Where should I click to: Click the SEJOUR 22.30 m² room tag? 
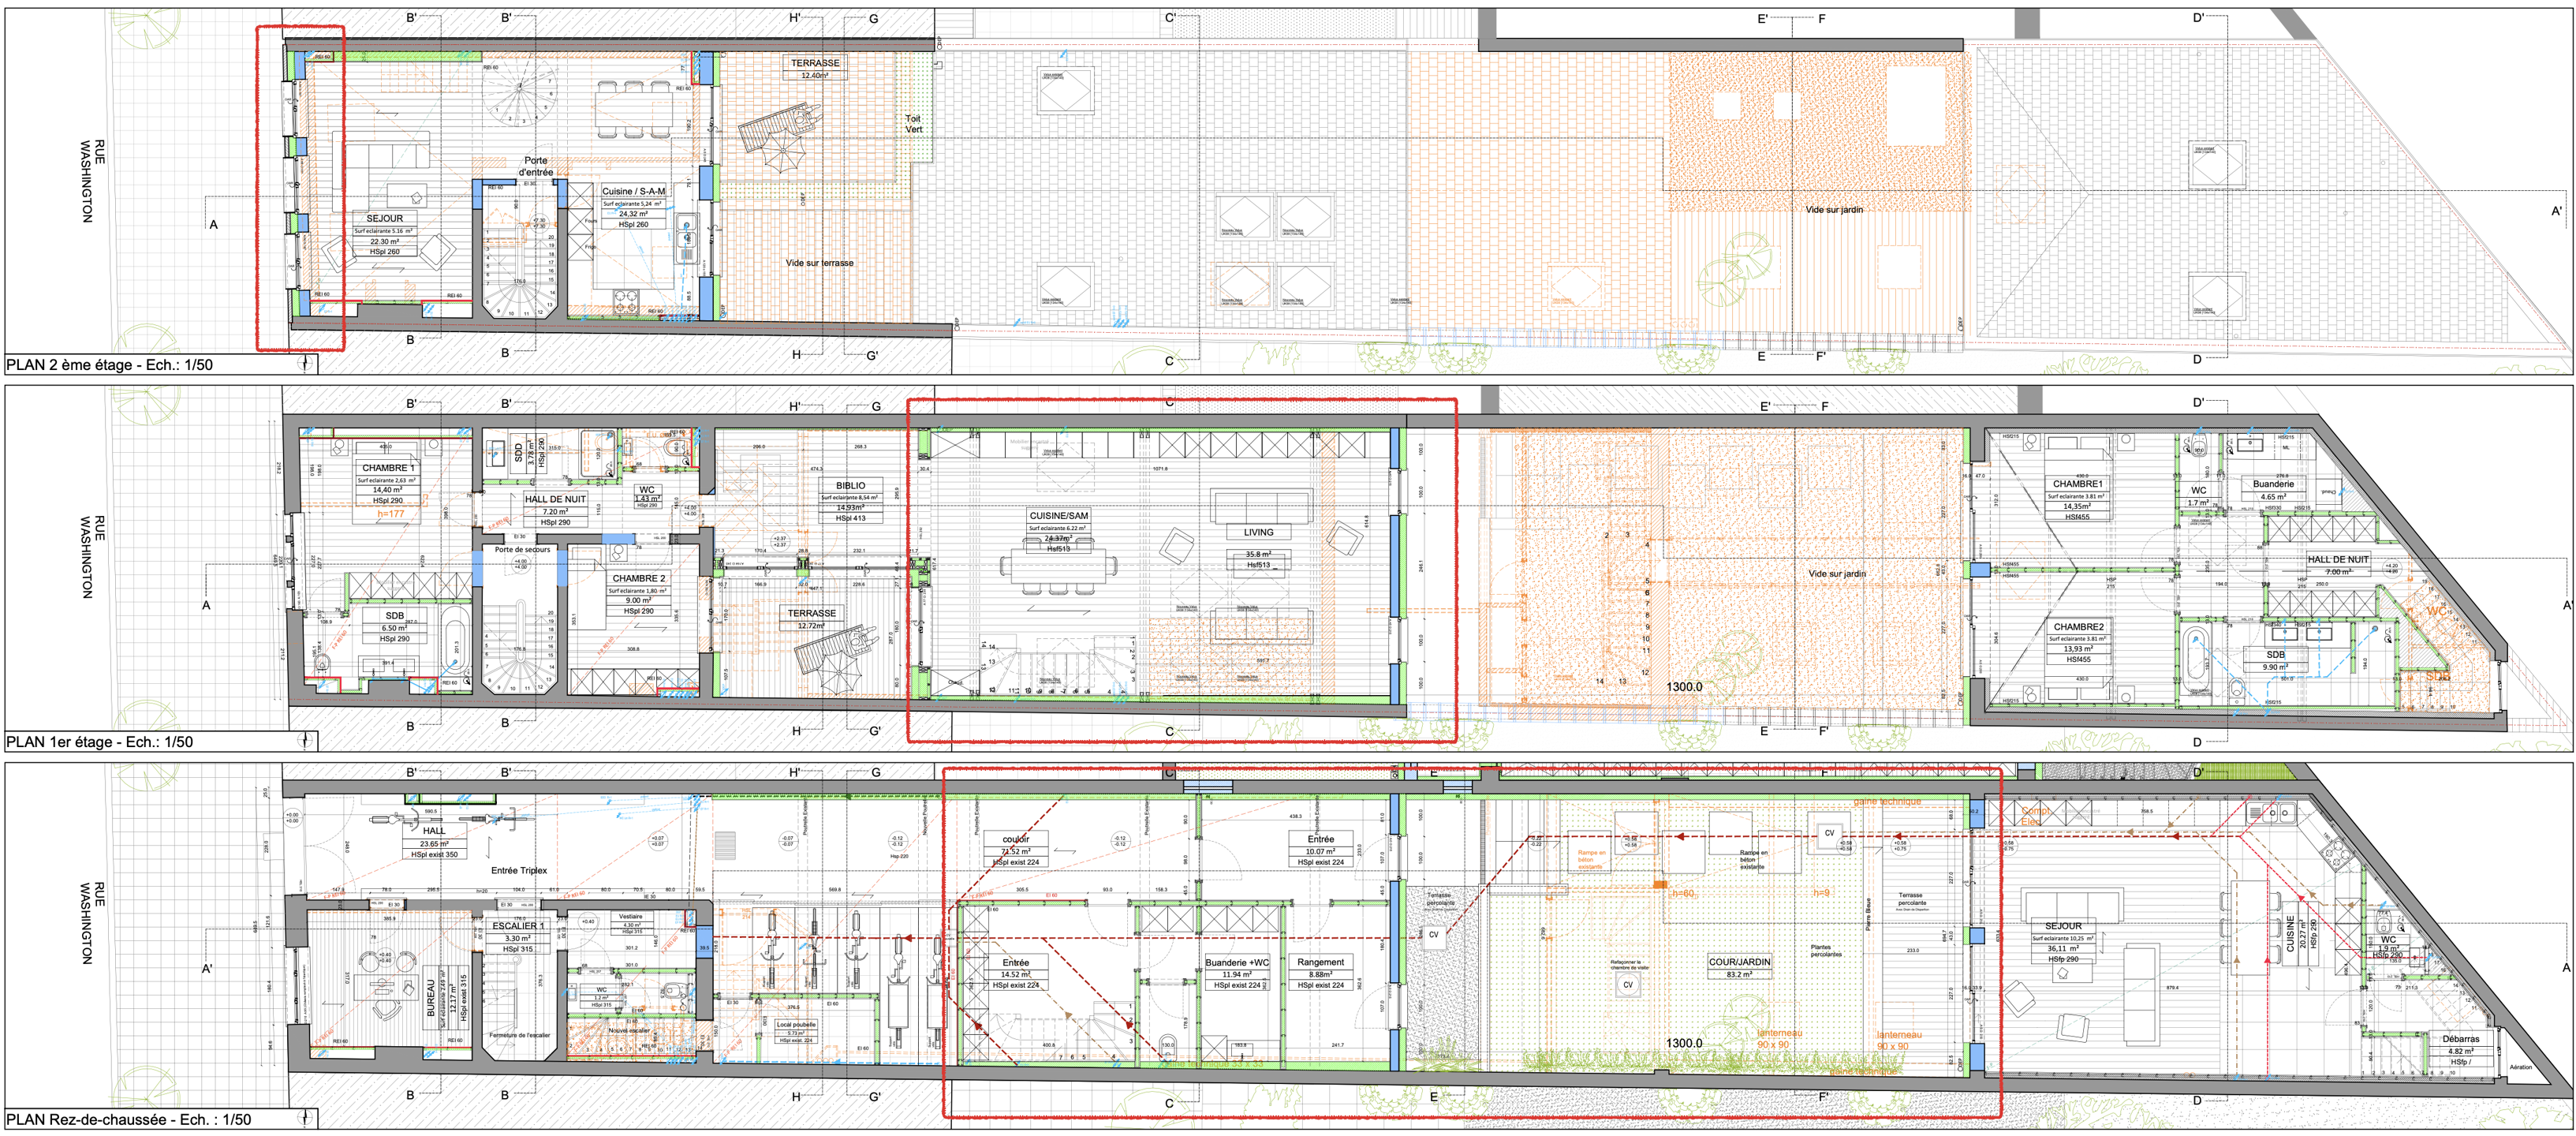click(384, 234)
